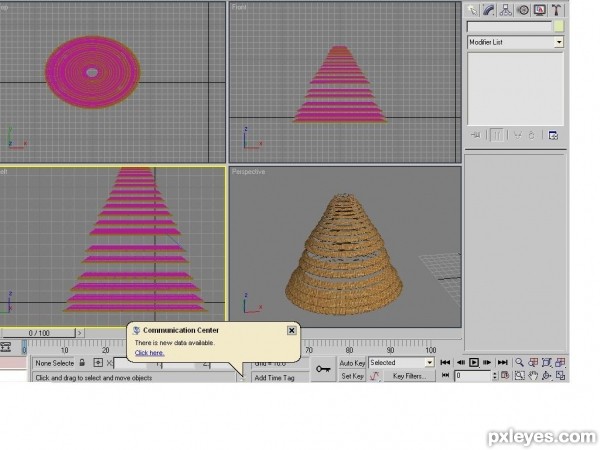
Task: Click frame 80 on the timeline
Action: tap(349, 350)
